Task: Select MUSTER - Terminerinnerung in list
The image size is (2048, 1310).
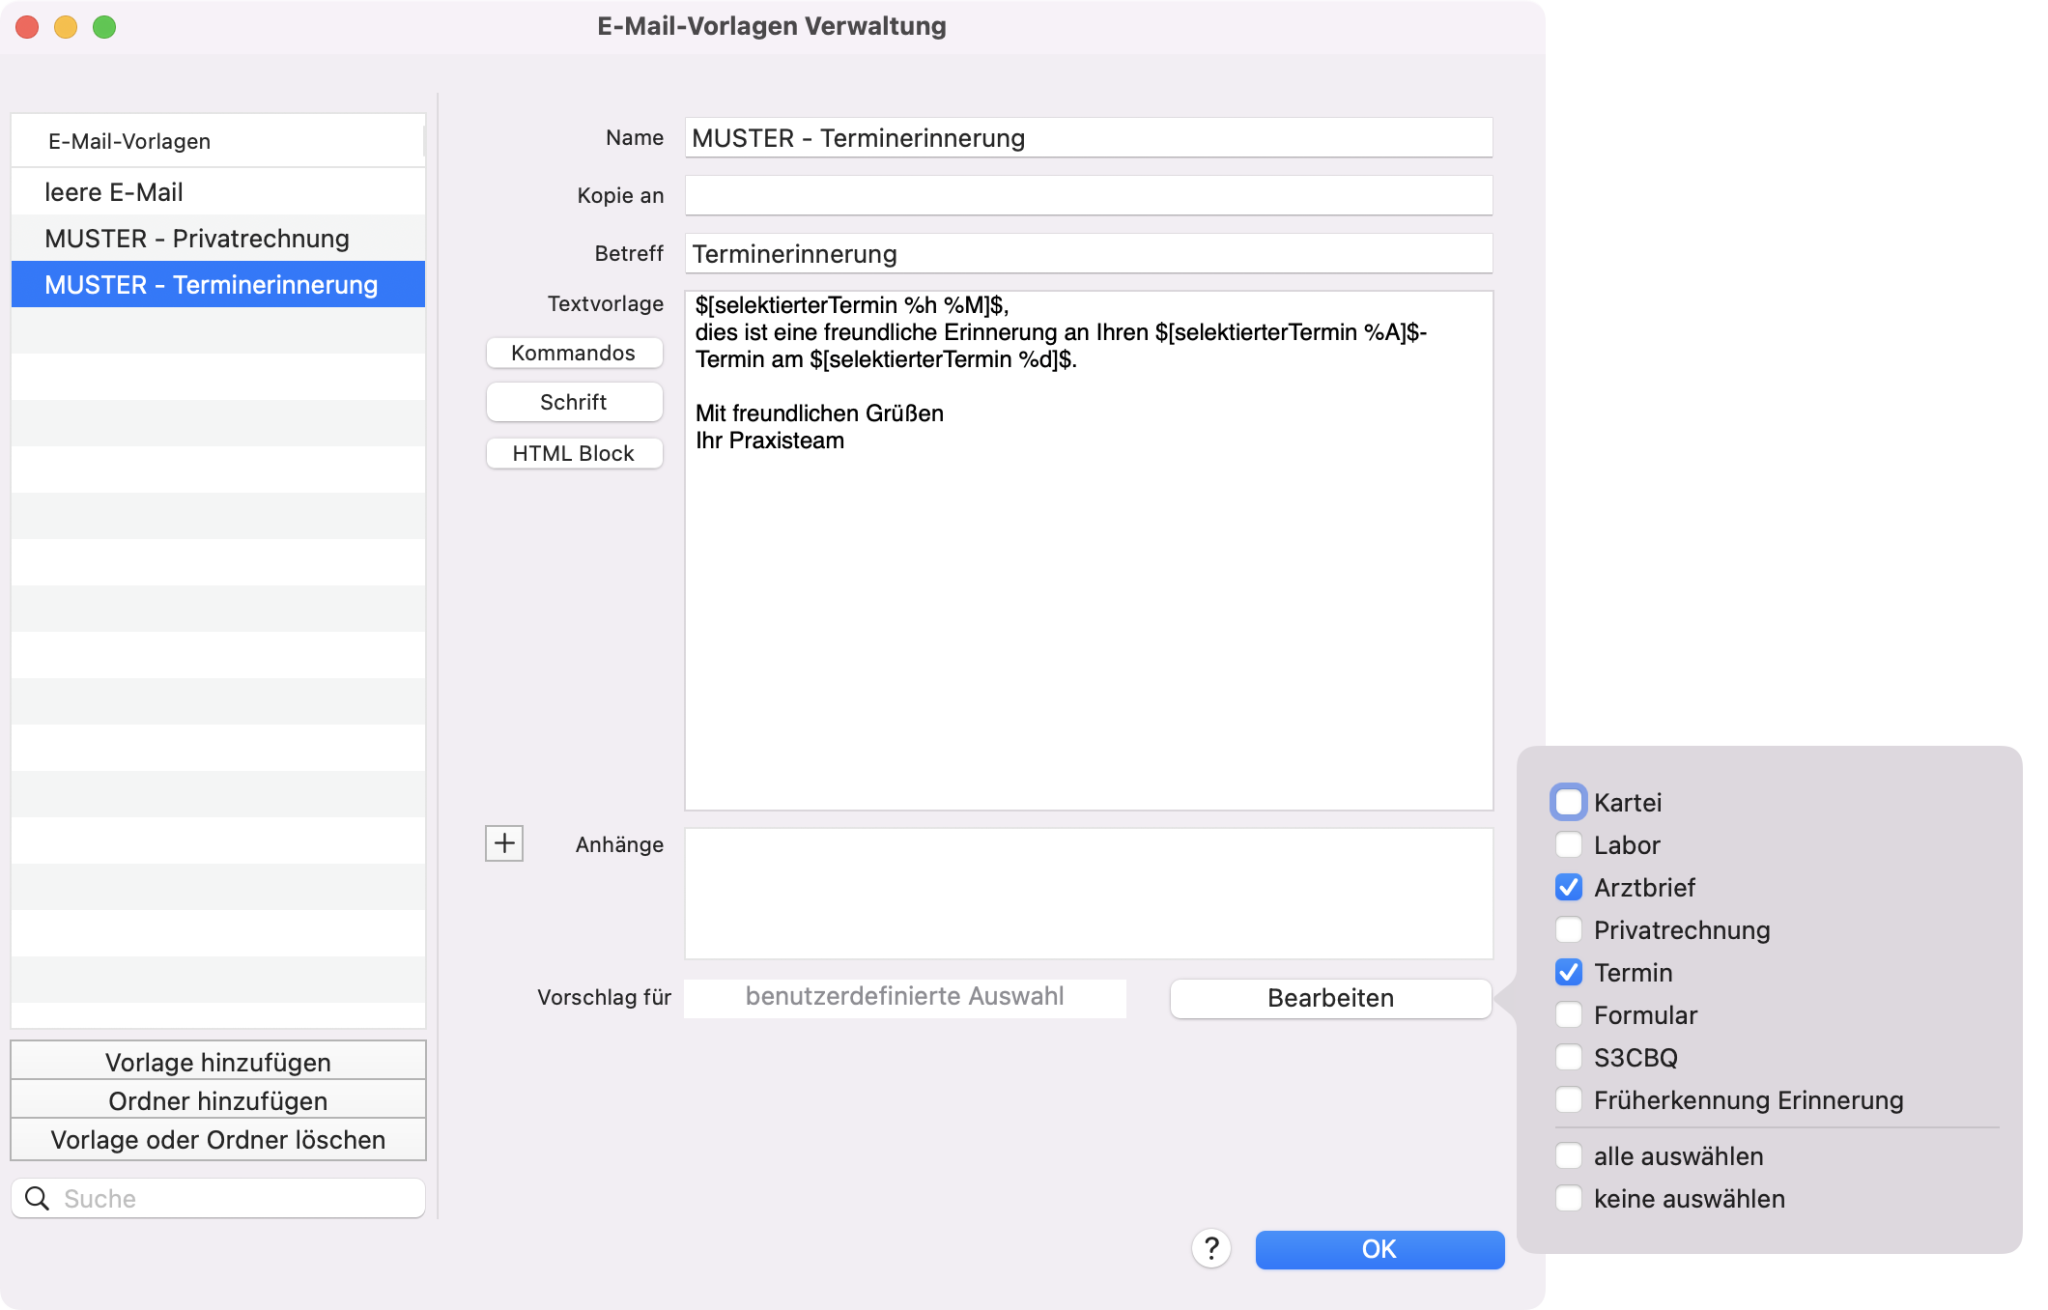Action: click(218, 285)
